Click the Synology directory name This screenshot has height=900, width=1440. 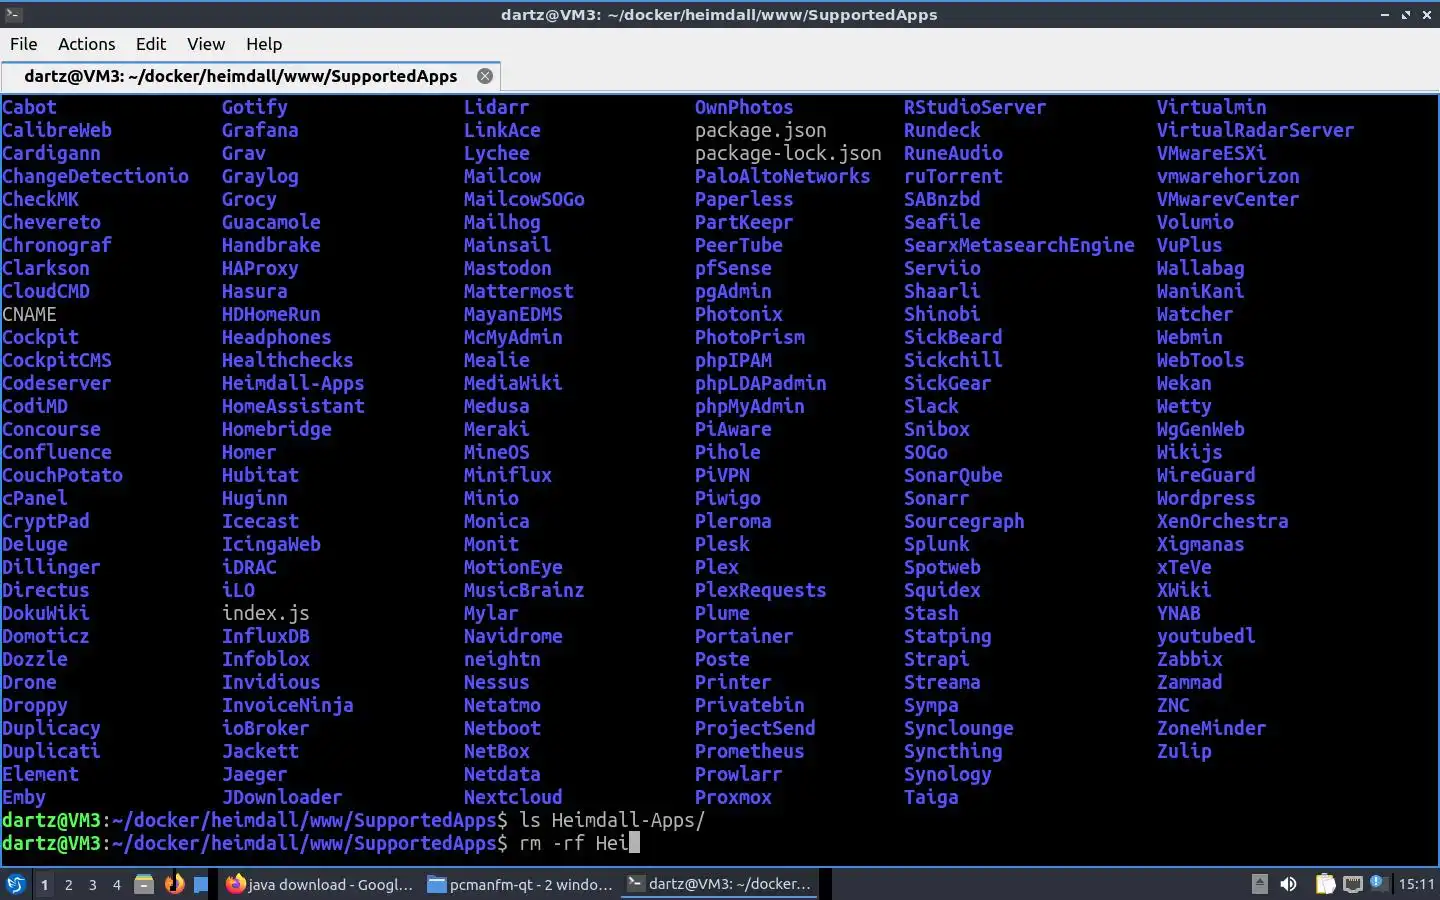point(948,774)
